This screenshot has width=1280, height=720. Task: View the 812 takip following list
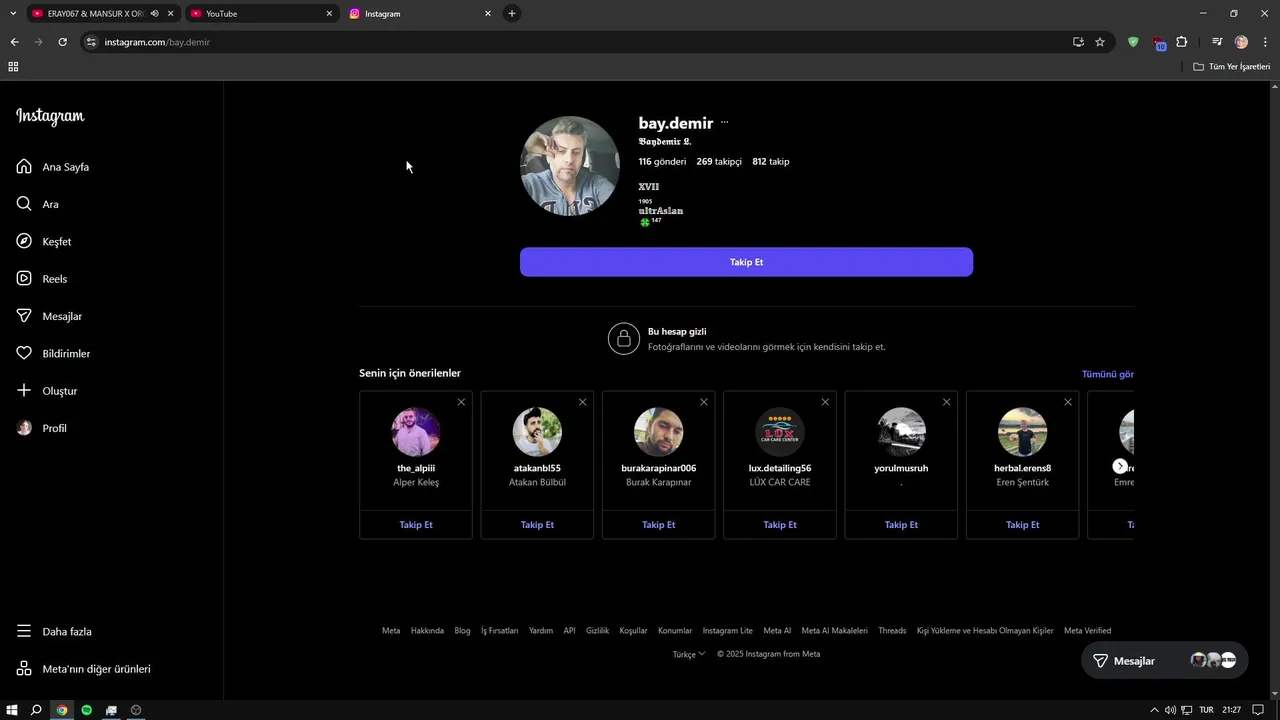point(771,161)
